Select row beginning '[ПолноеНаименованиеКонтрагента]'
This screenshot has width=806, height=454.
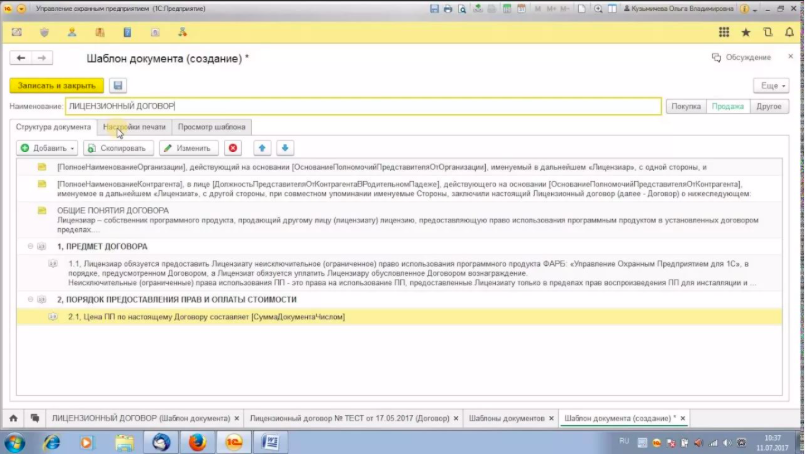[399, 189]
